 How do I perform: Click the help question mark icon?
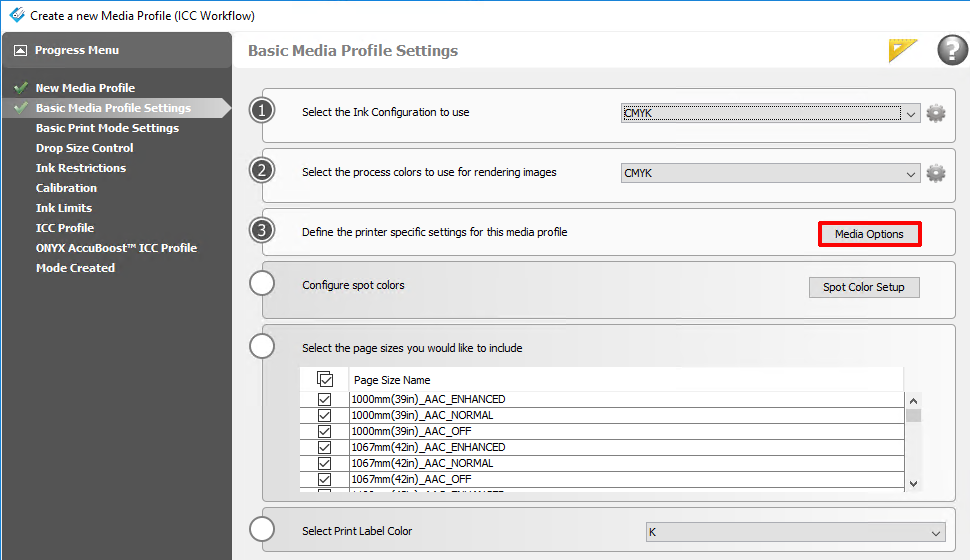tap(952, 50)
